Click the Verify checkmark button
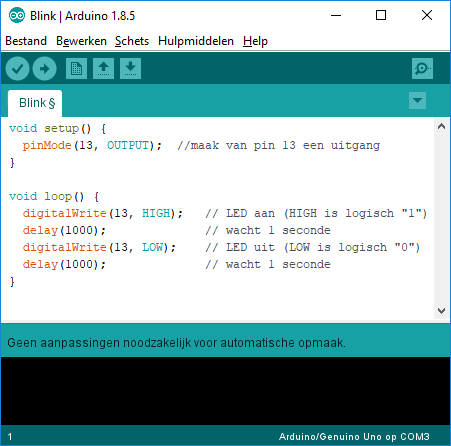 [x=17, y=69]
